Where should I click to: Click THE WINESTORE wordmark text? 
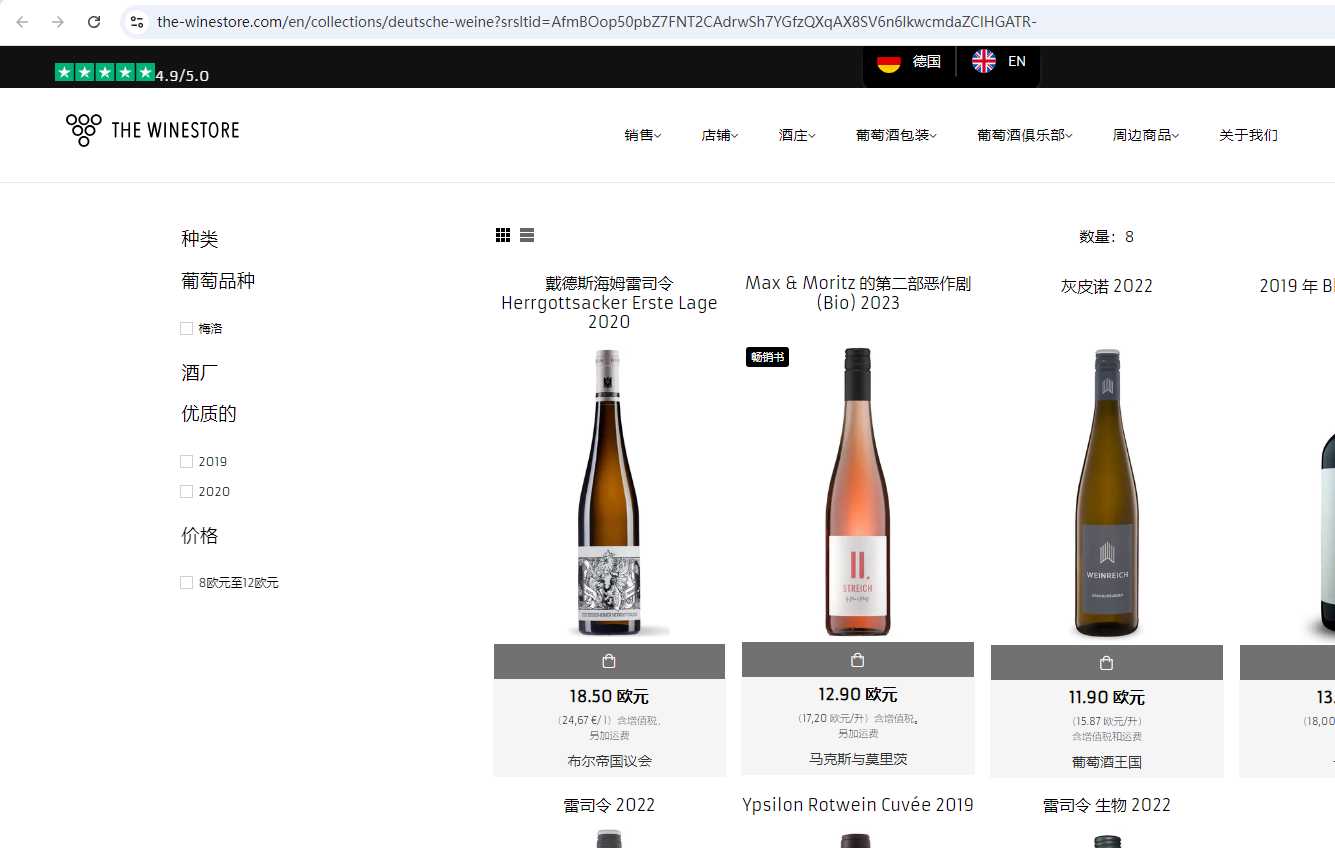point(175,130)
